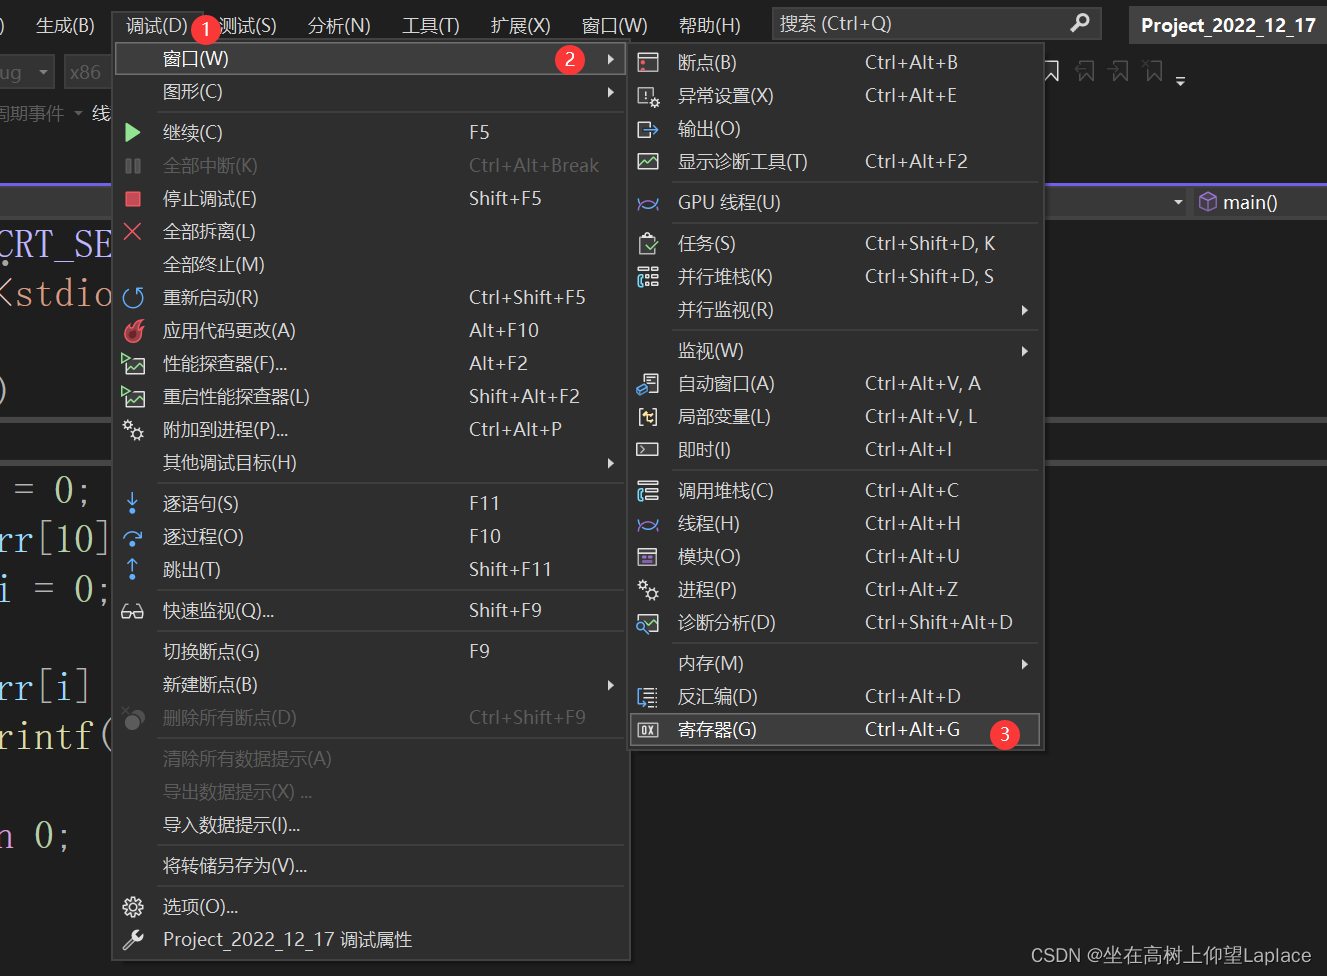Expand Other Debug Targets (其他调试目标) submenu
1327x976 pixels.
point(610,463)
